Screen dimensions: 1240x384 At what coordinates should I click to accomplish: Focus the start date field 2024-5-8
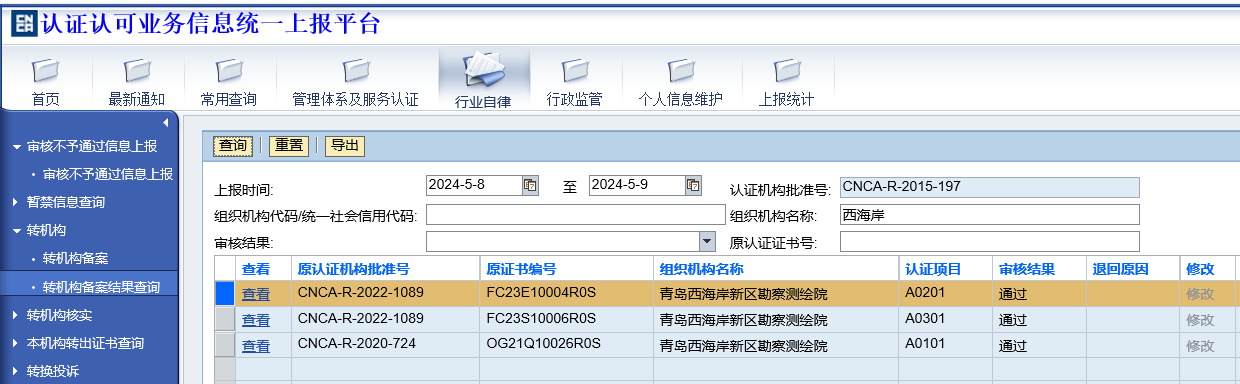[474, 185]
